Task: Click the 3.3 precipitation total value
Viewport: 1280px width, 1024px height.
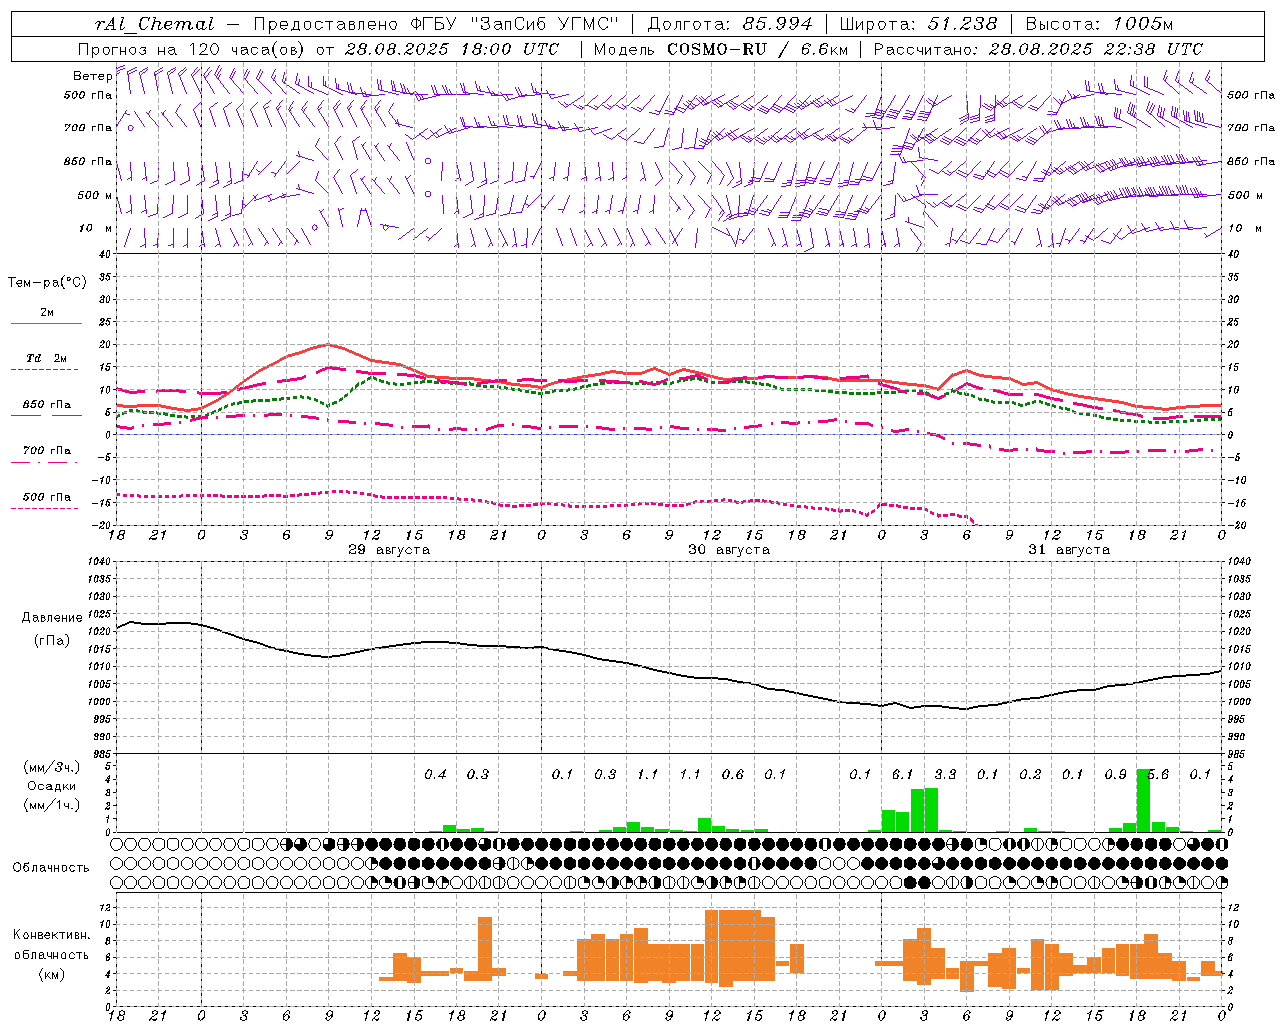Action: [x=945, y=774]
